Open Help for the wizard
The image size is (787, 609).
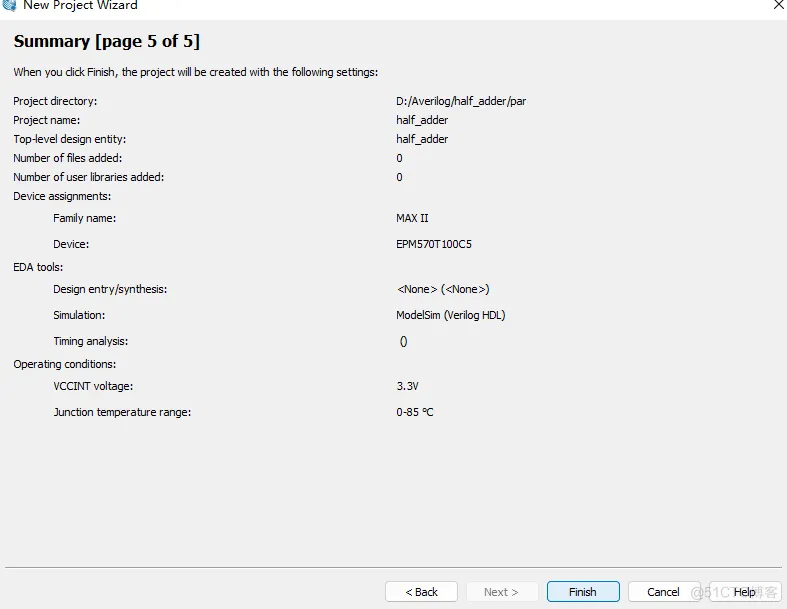tap(744, 592)
